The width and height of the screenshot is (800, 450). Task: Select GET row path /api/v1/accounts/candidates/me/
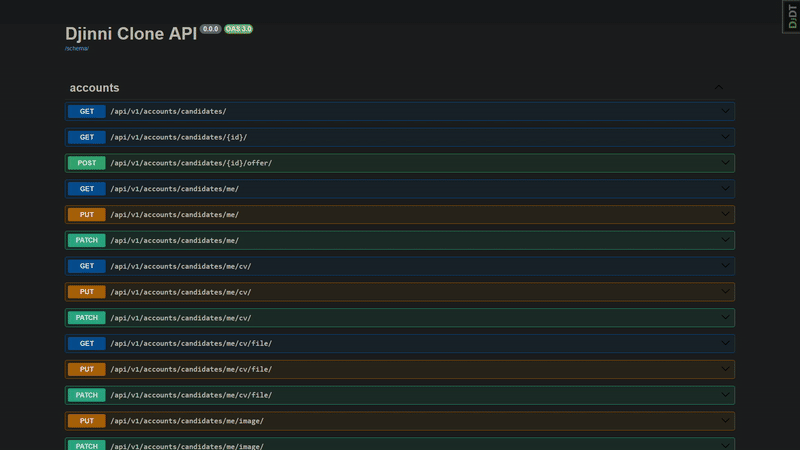click(x=174, y=189)
